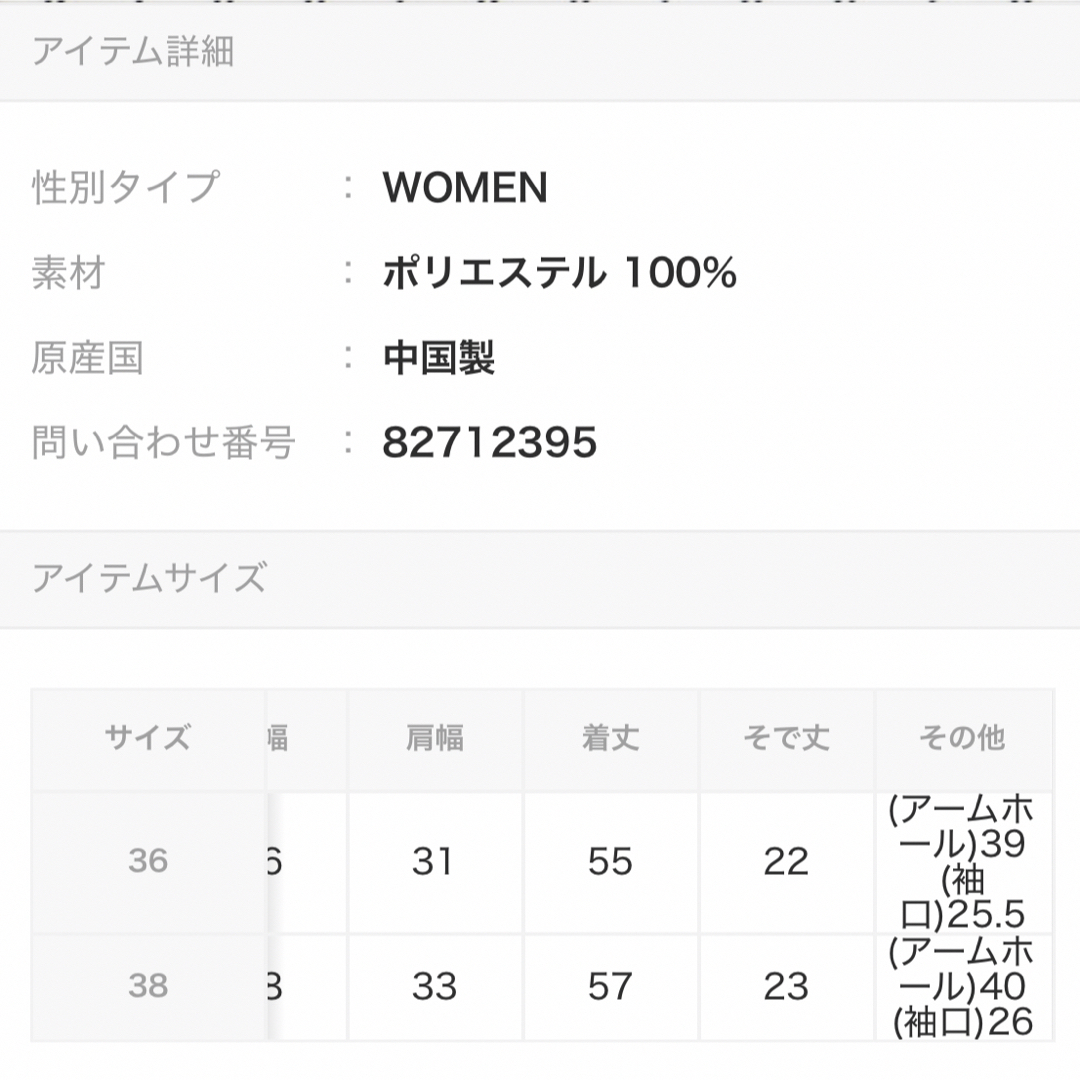Click the サイズ column header
Viewport: 1080px width, 1080px height.
point(148,738)
